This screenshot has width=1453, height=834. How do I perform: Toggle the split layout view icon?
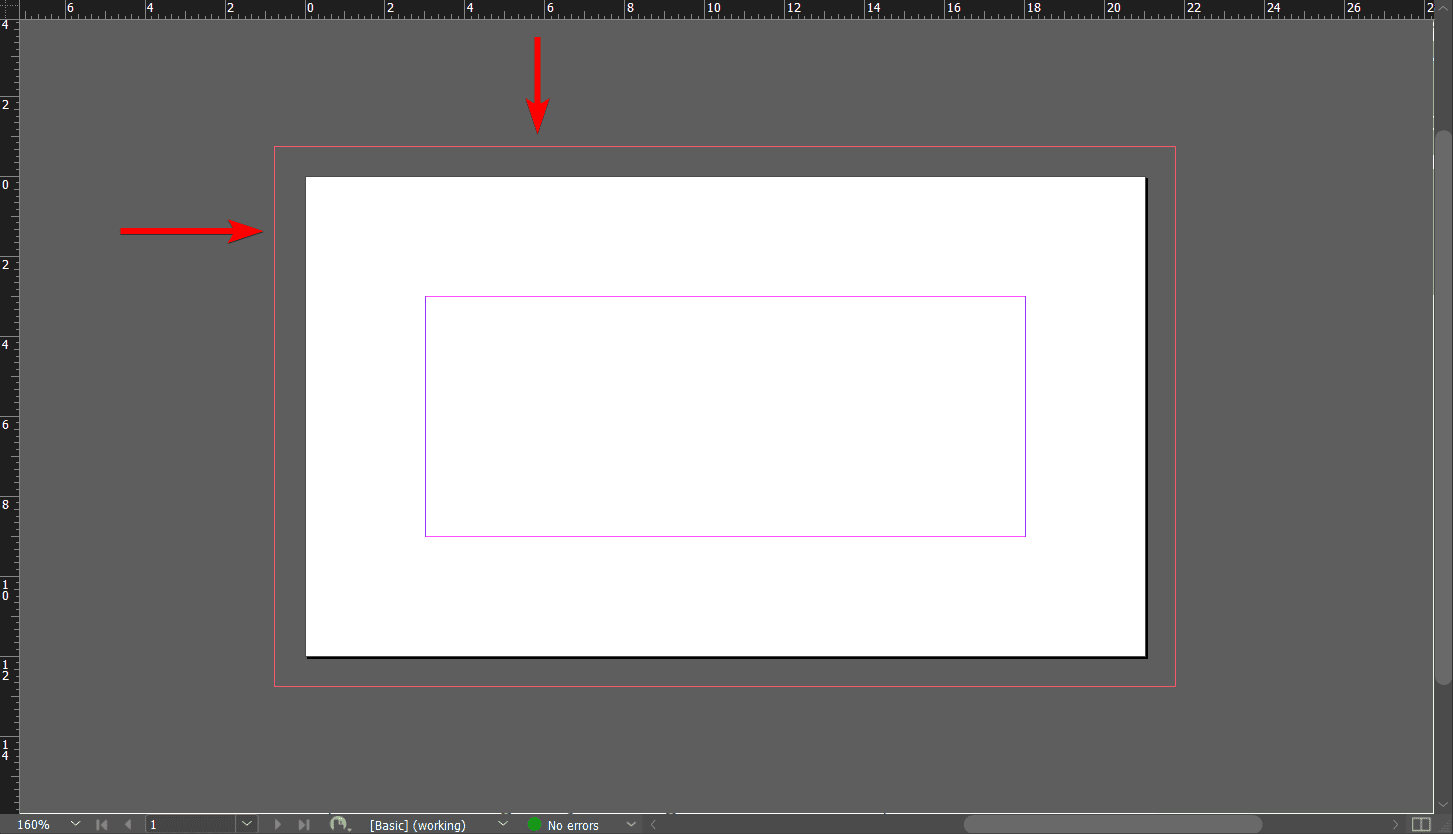[x=1421, y=825]
